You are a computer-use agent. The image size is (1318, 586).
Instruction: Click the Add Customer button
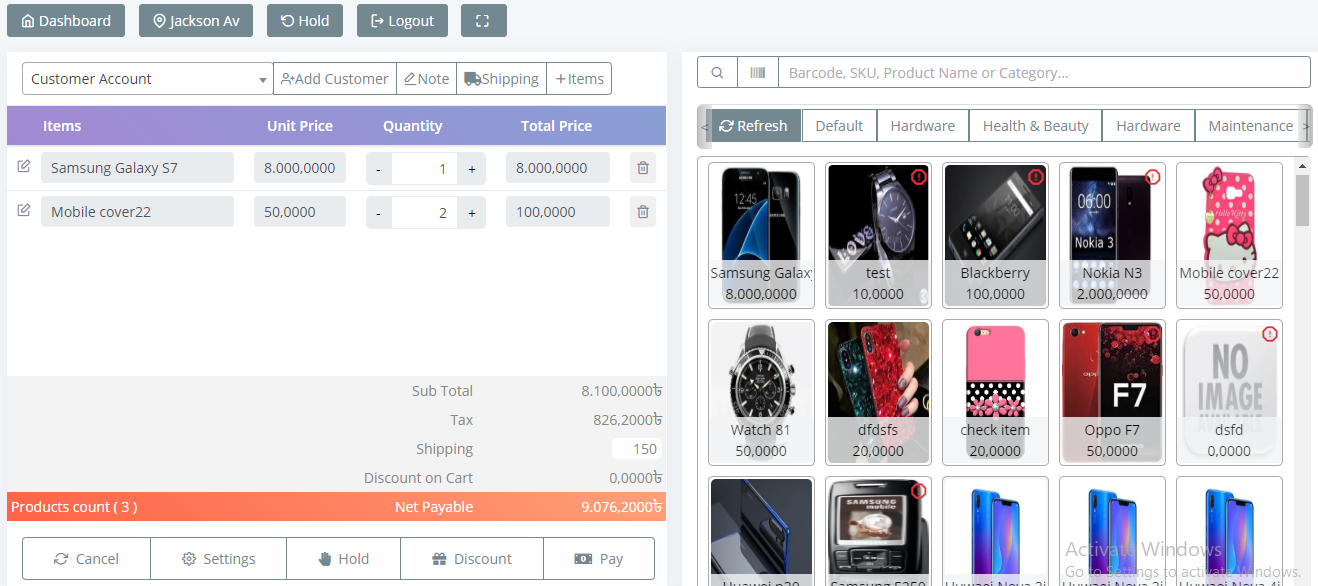335,79
